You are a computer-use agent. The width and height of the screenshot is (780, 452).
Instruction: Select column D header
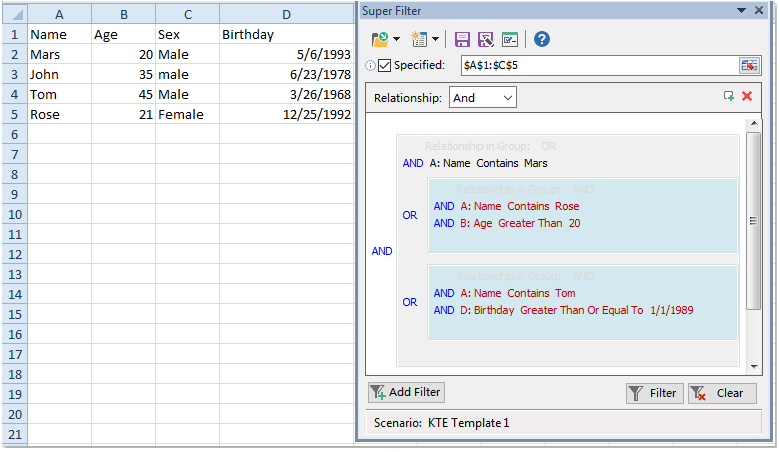287,14
